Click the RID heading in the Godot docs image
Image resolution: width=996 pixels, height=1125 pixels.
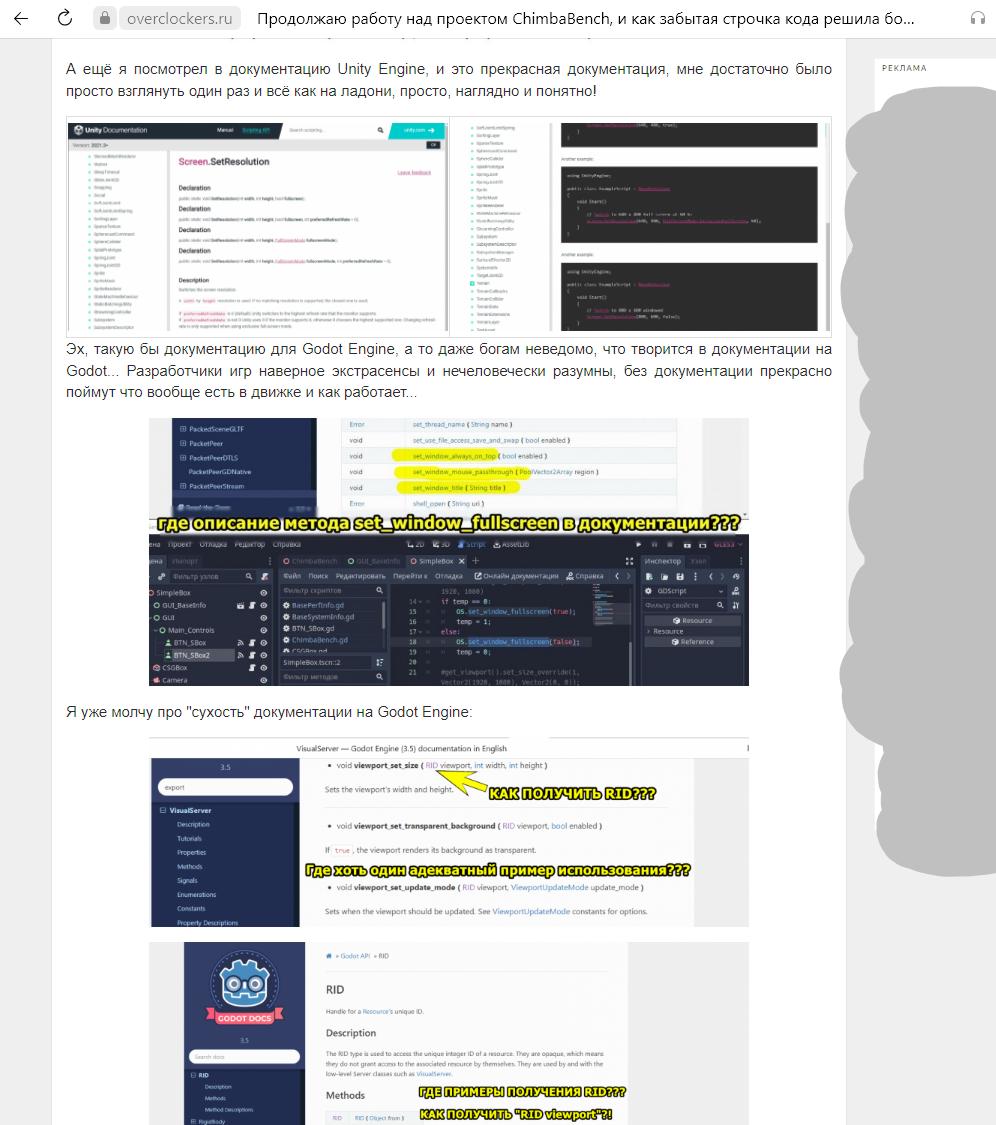click(335, 989)
